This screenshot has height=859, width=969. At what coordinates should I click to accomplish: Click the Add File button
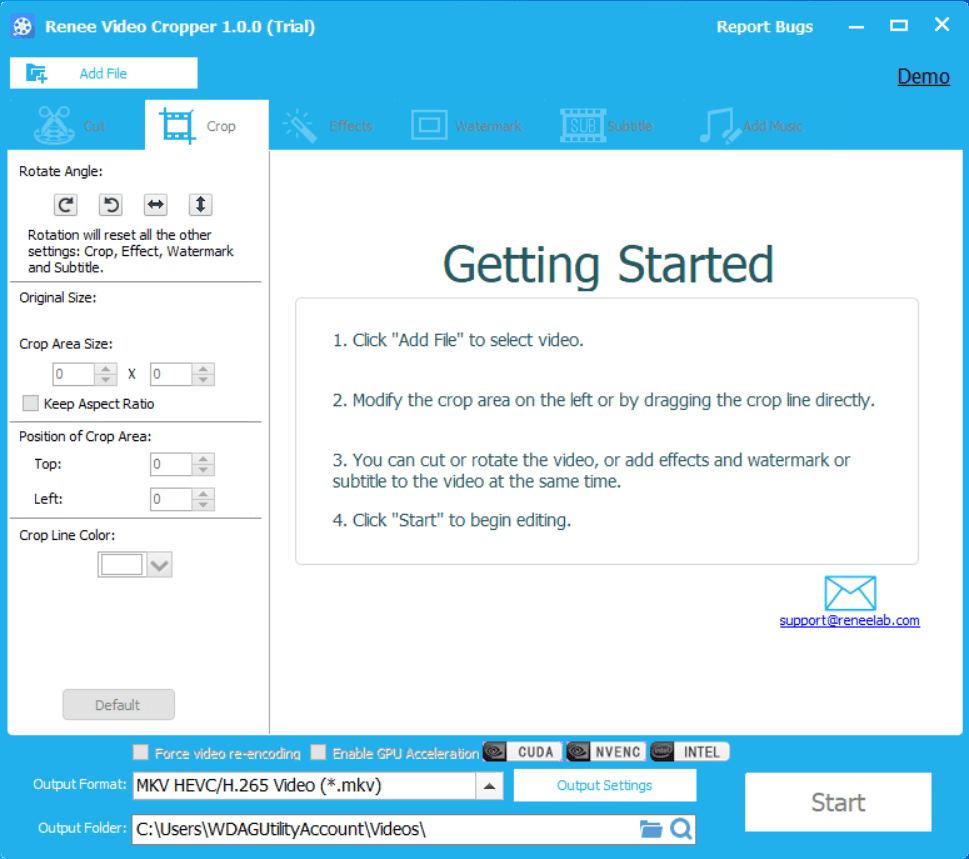[104, 73]
